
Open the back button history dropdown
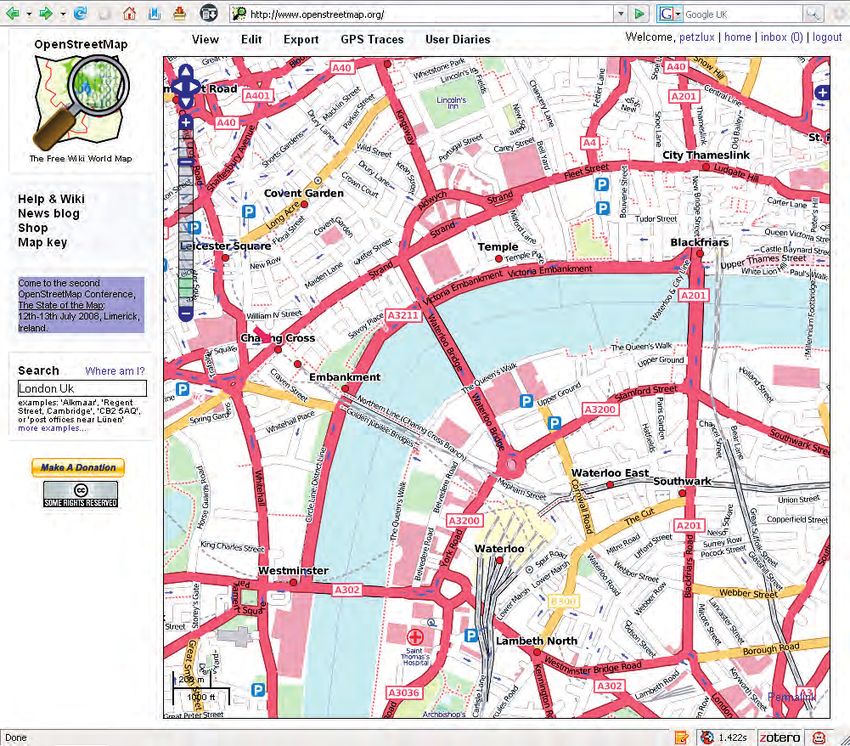29,14
